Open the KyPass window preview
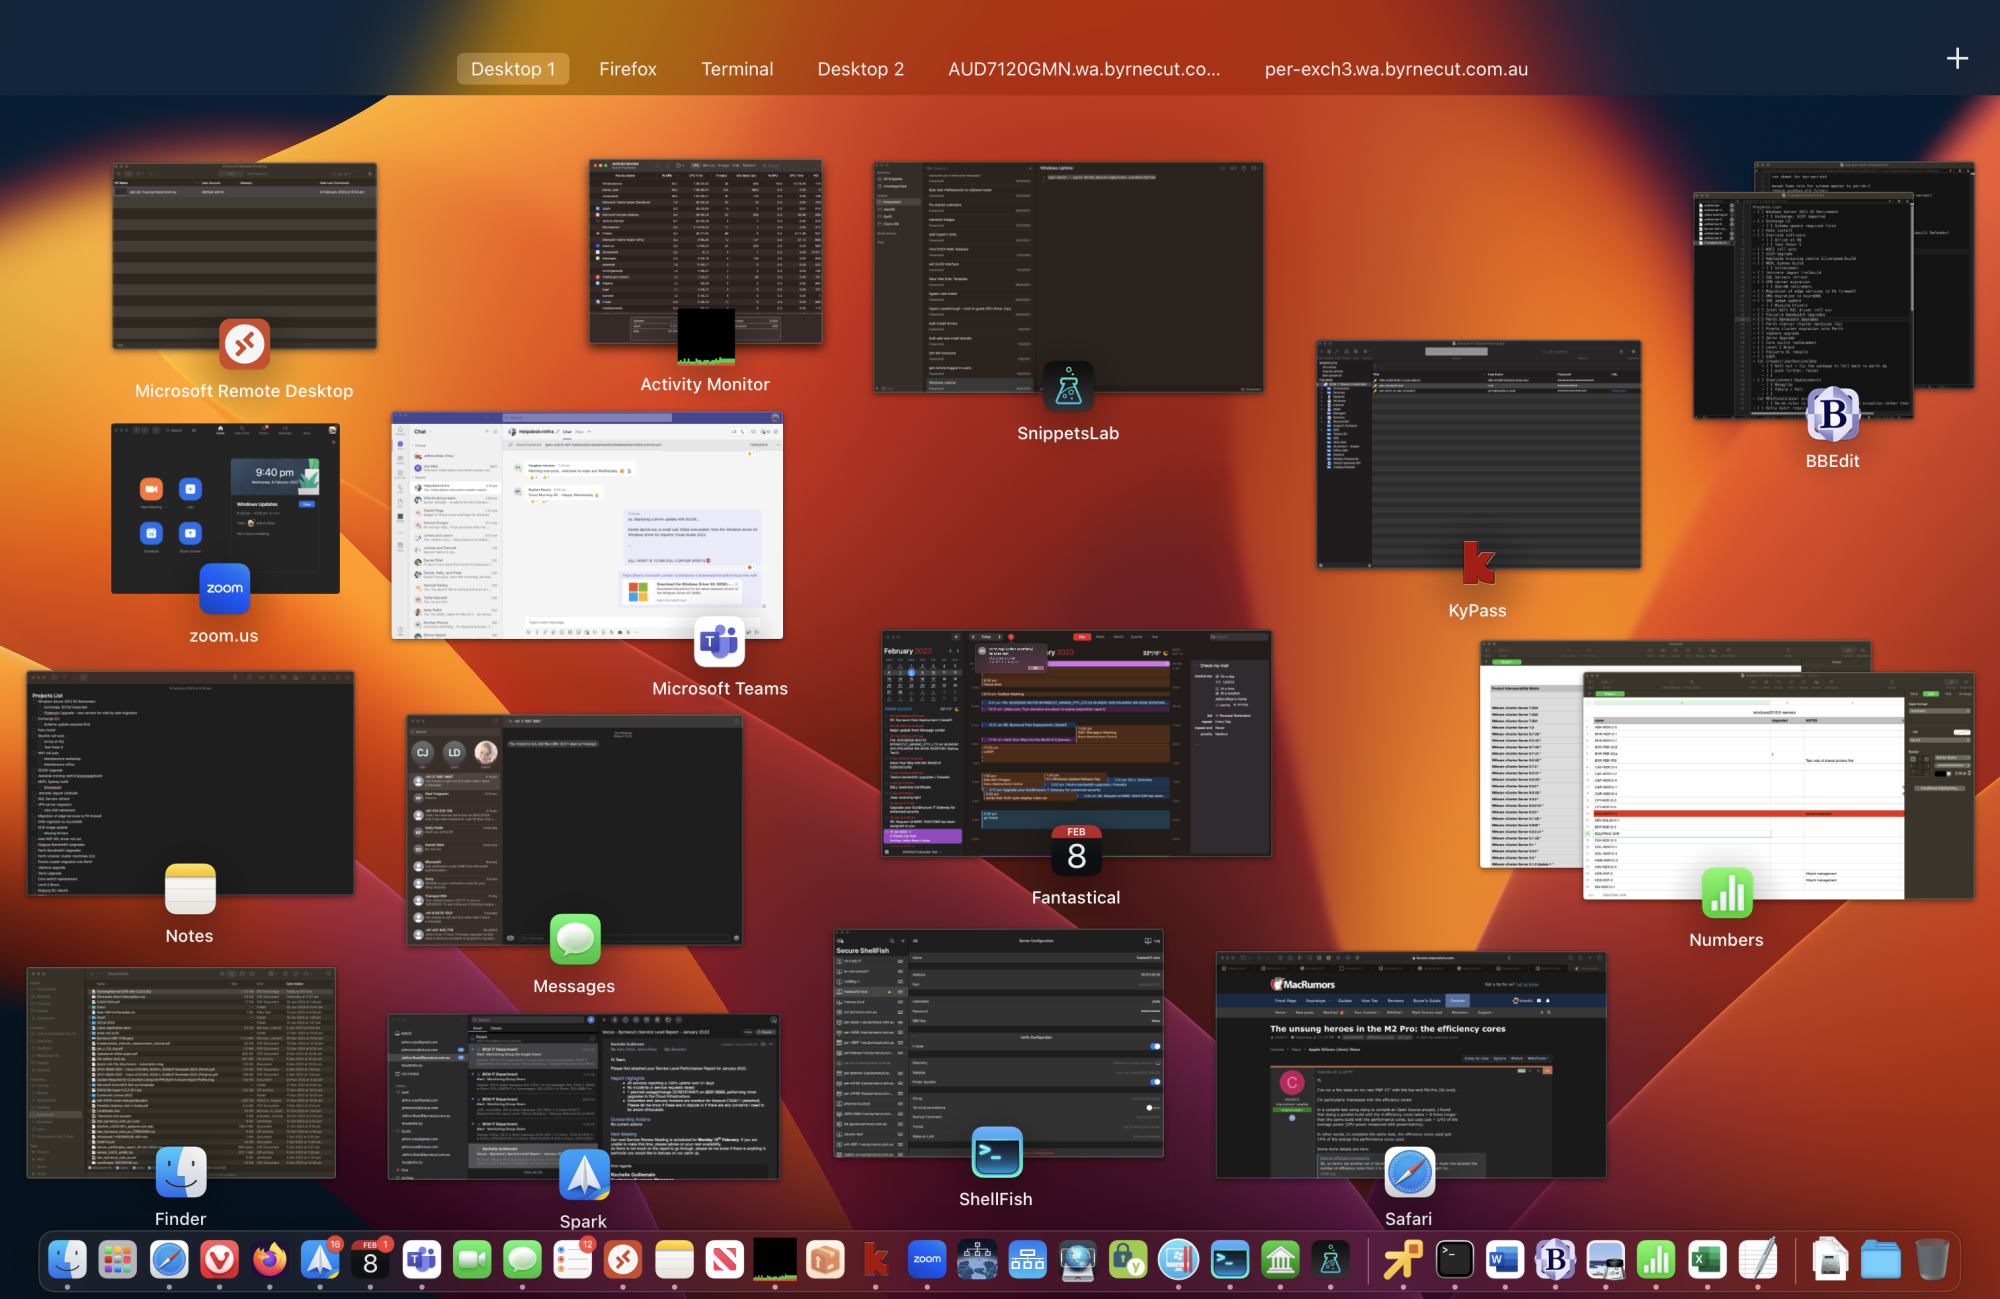This screenshot has height=1299, width=2000. click(x=1477, y=455)
